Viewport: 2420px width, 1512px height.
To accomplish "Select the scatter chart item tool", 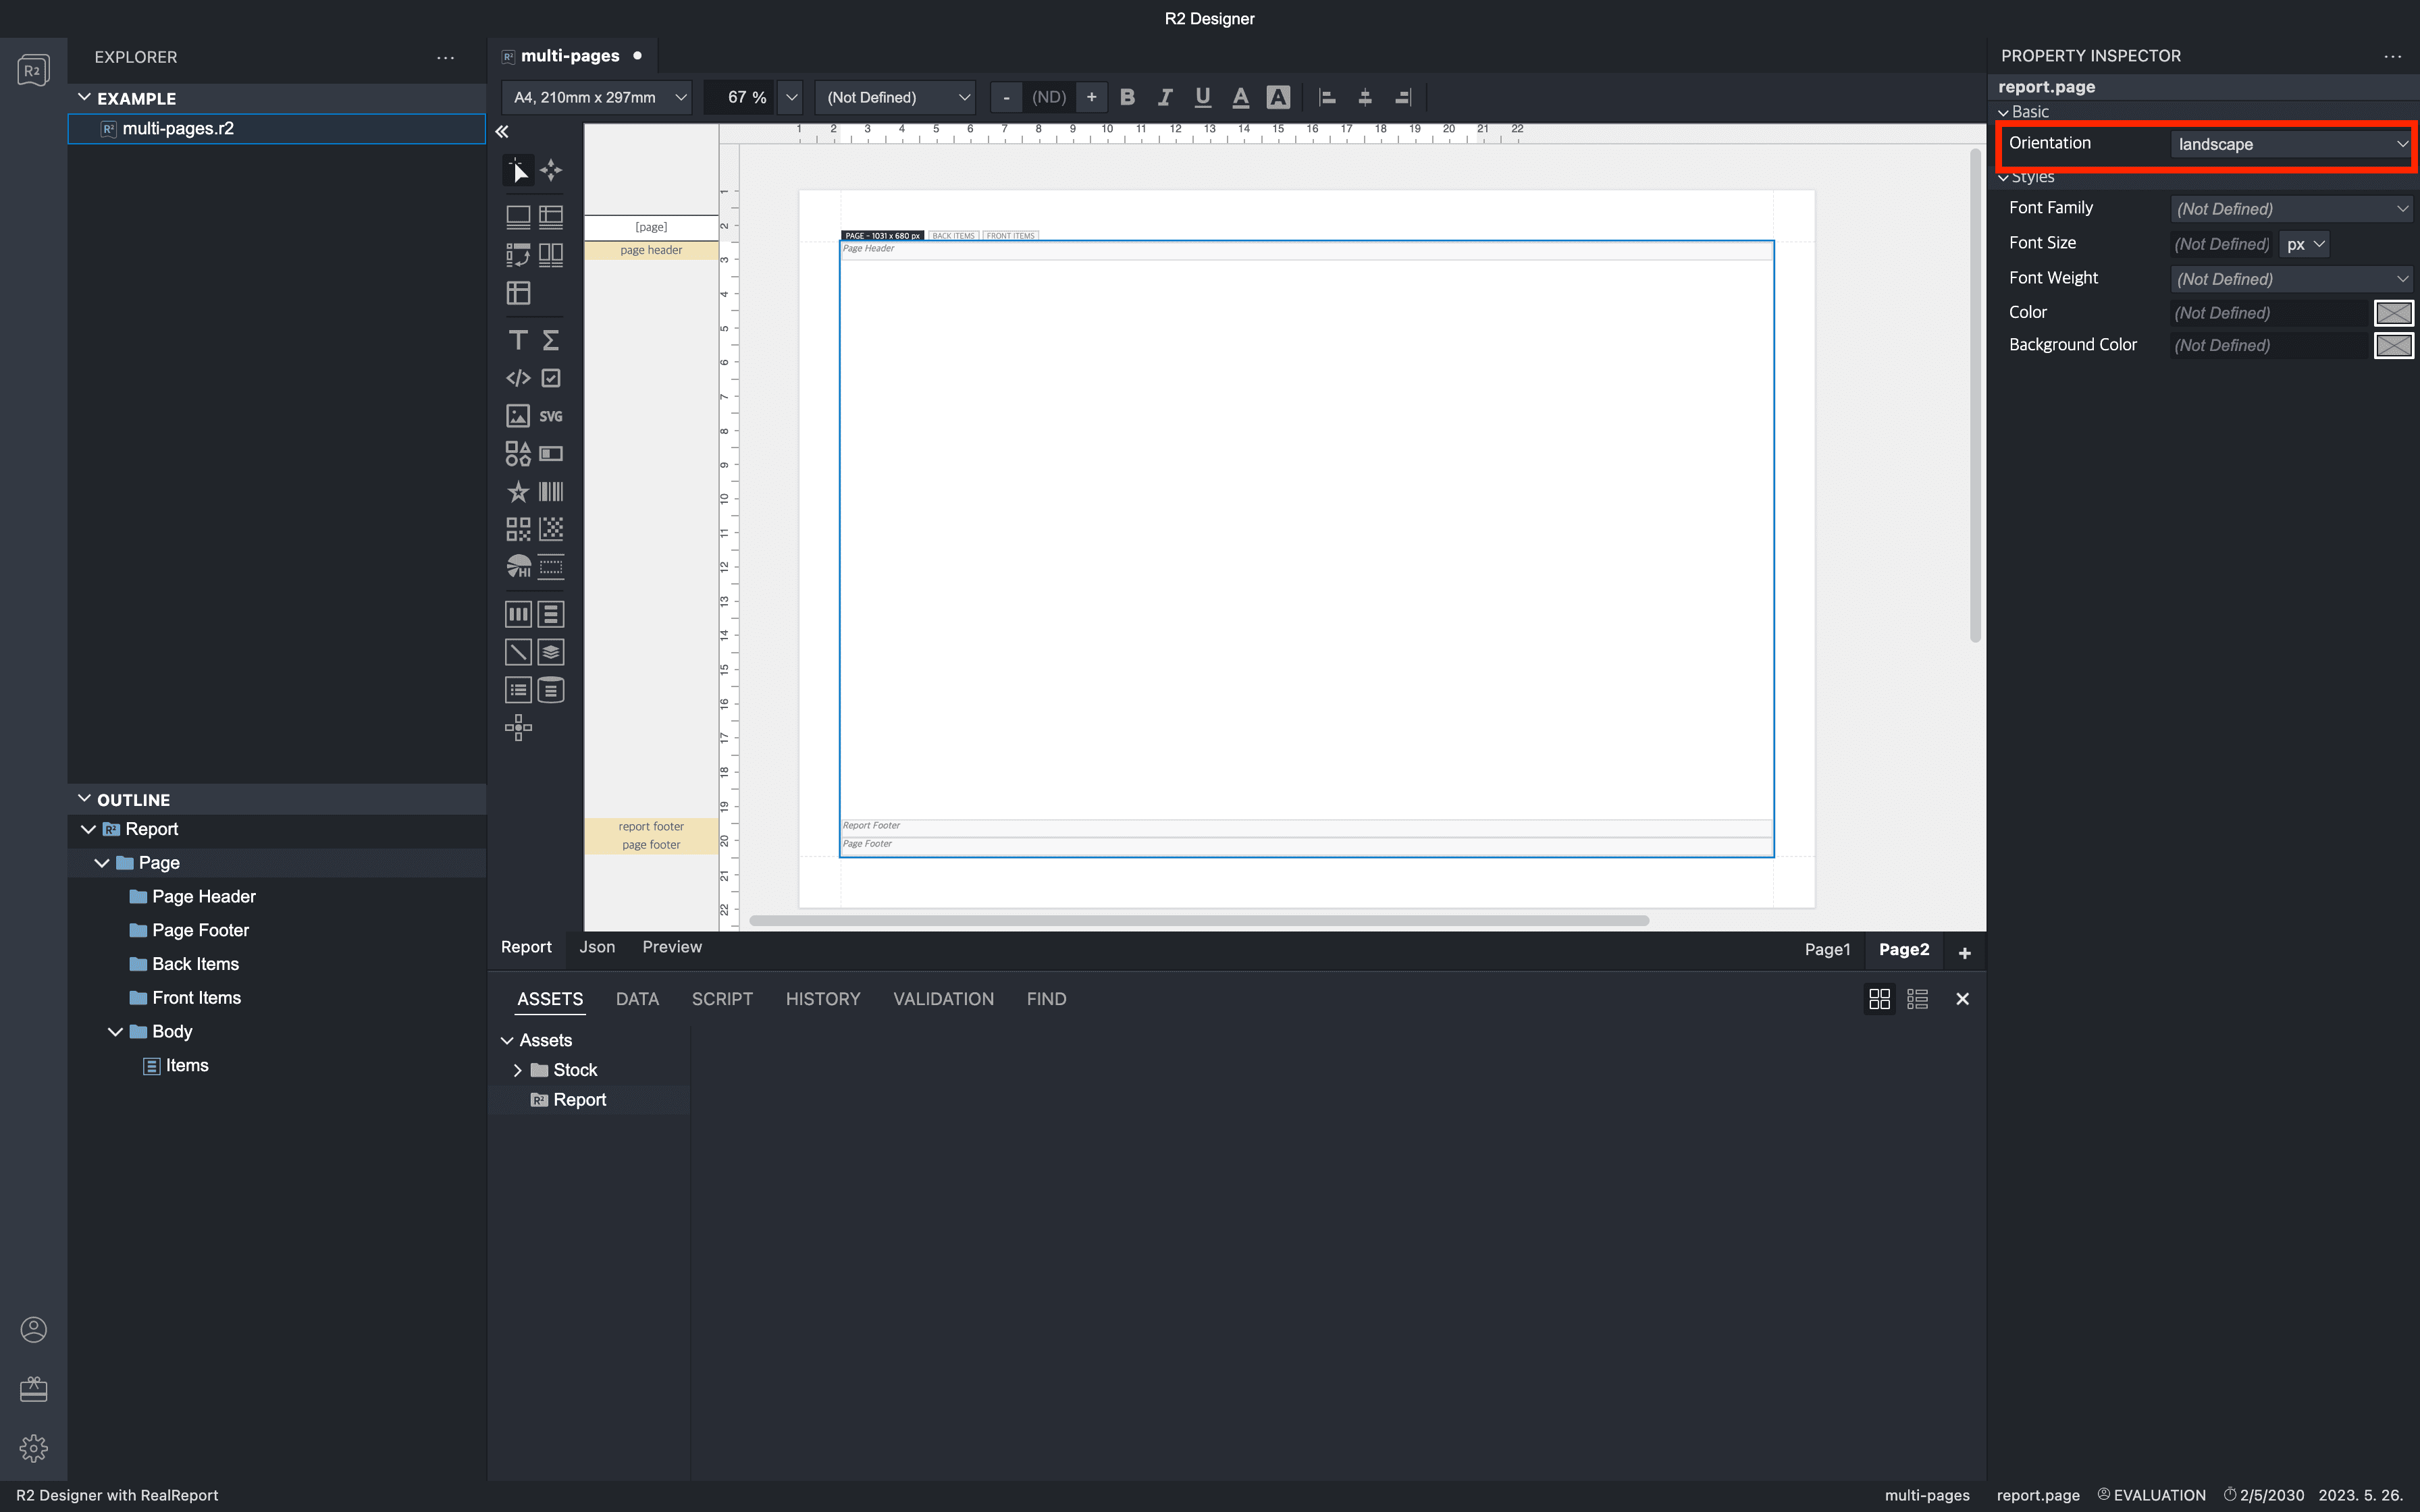I will (x=551, y=529).
